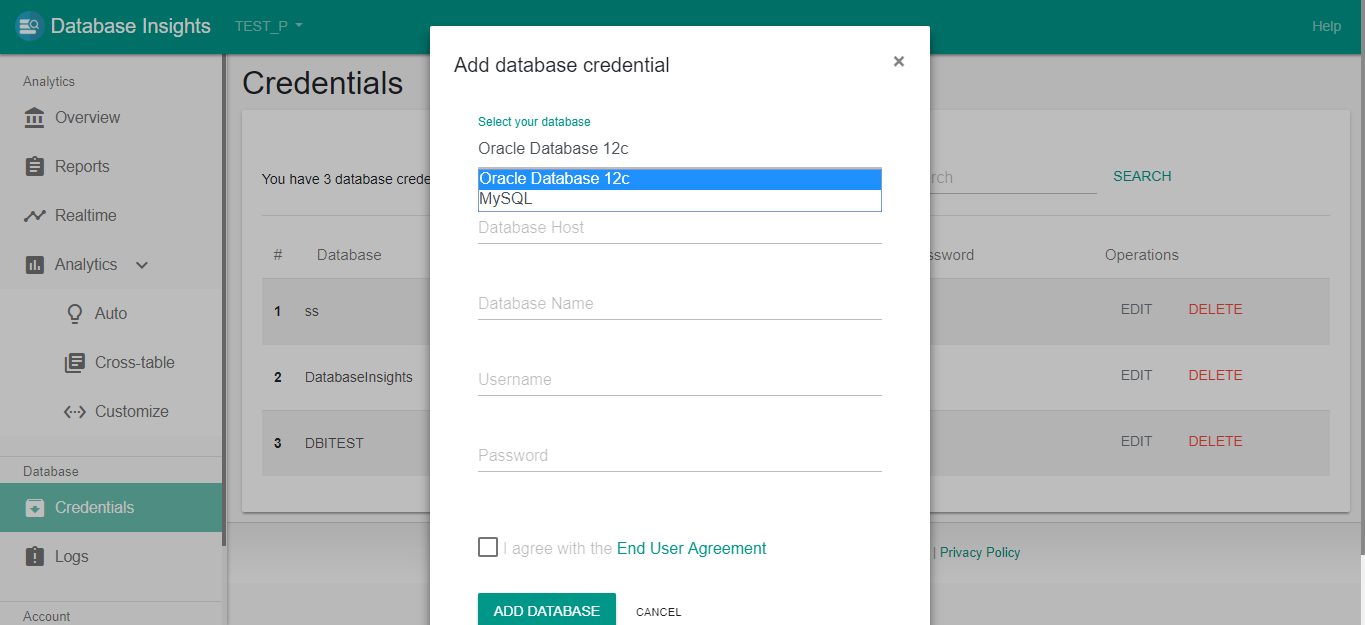Image resolution: width=1365 pixels, height=625 pixels.
Task: Click CANCEL in the dialog
Action: [658, 612]
